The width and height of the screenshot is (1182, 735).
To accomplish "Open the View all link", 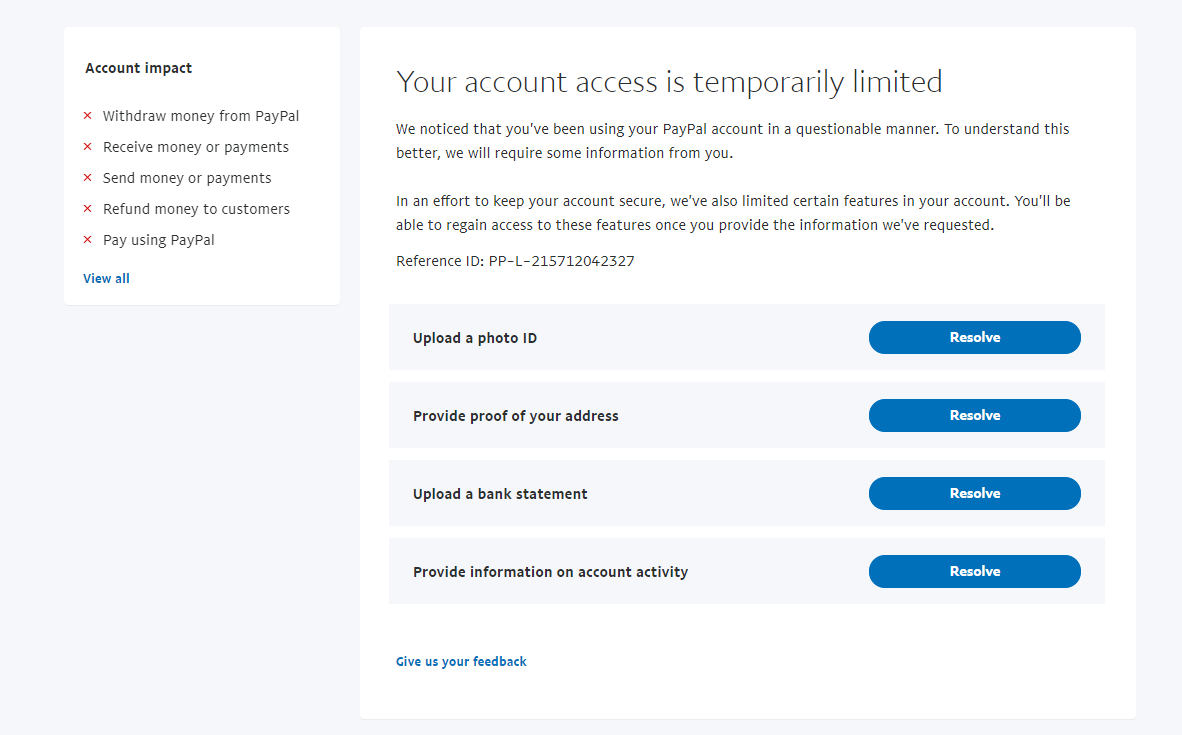I will click(106, 278).
